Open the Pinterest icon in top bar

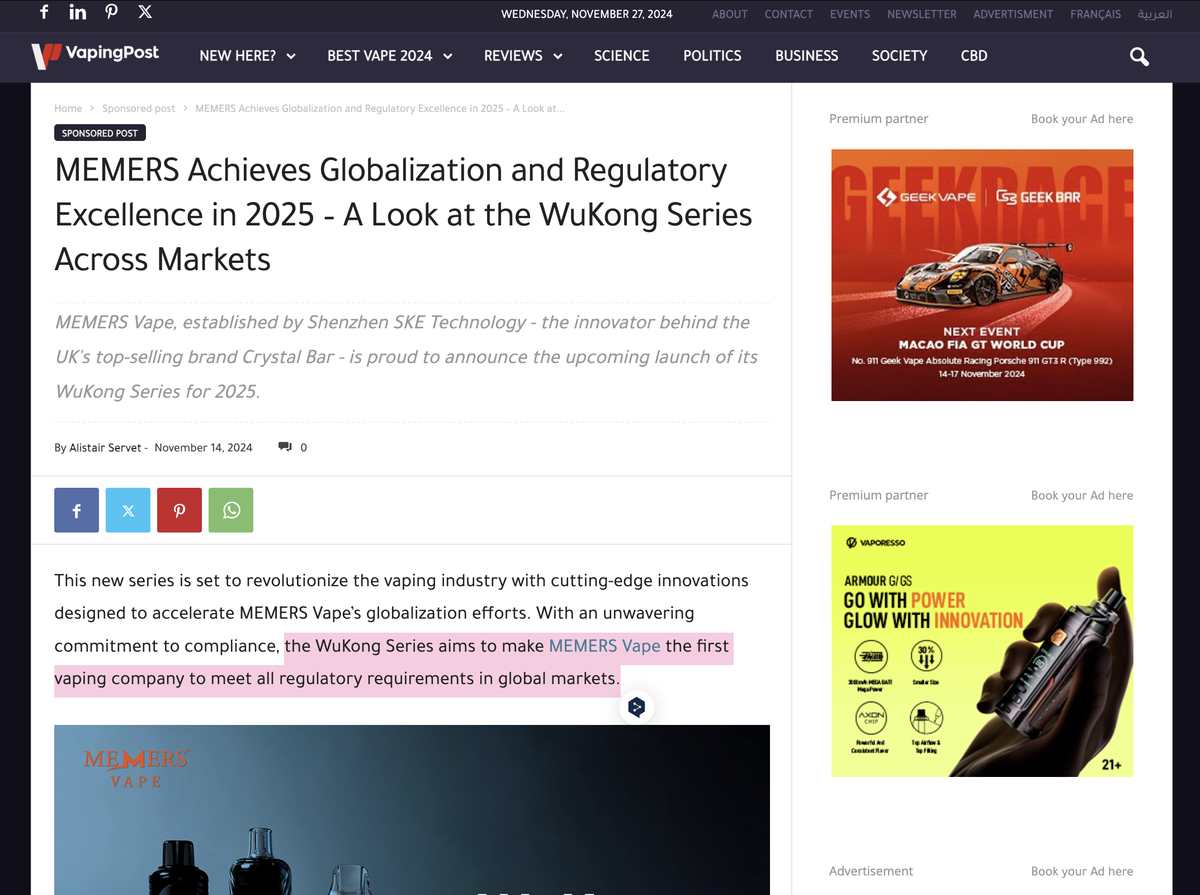[111, 13]
